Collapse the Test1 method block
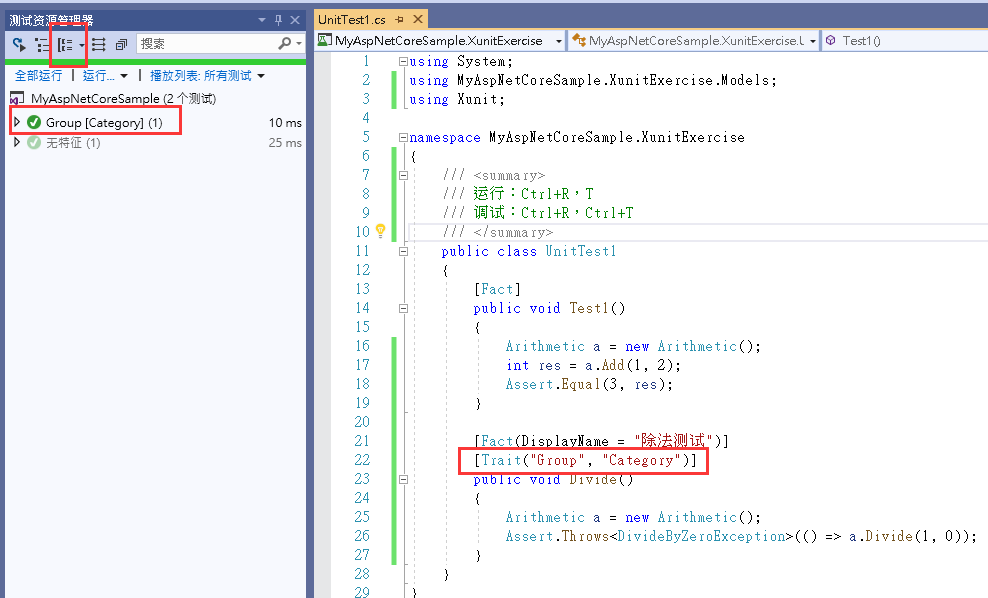The image size is (988, 598). click(x=403, y=308)
